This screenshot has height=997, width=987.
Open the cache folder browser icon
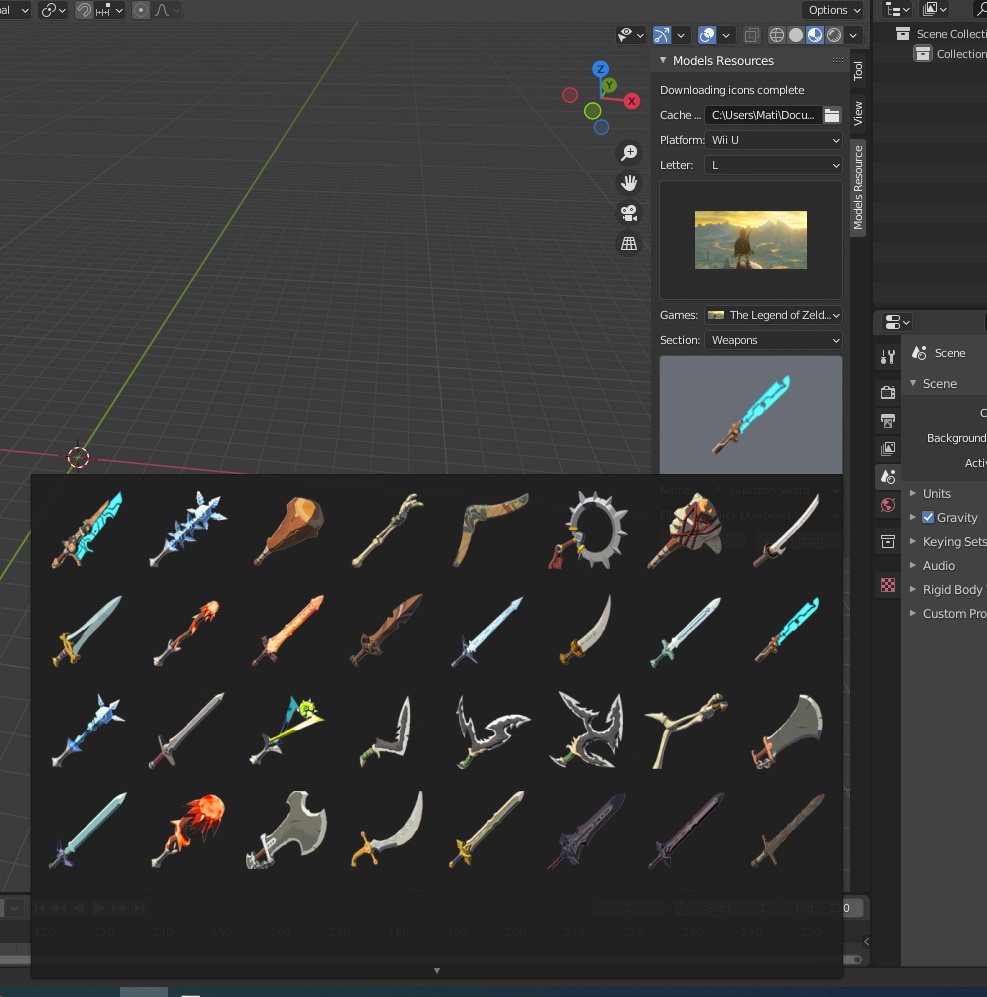(x=832, y=115)
